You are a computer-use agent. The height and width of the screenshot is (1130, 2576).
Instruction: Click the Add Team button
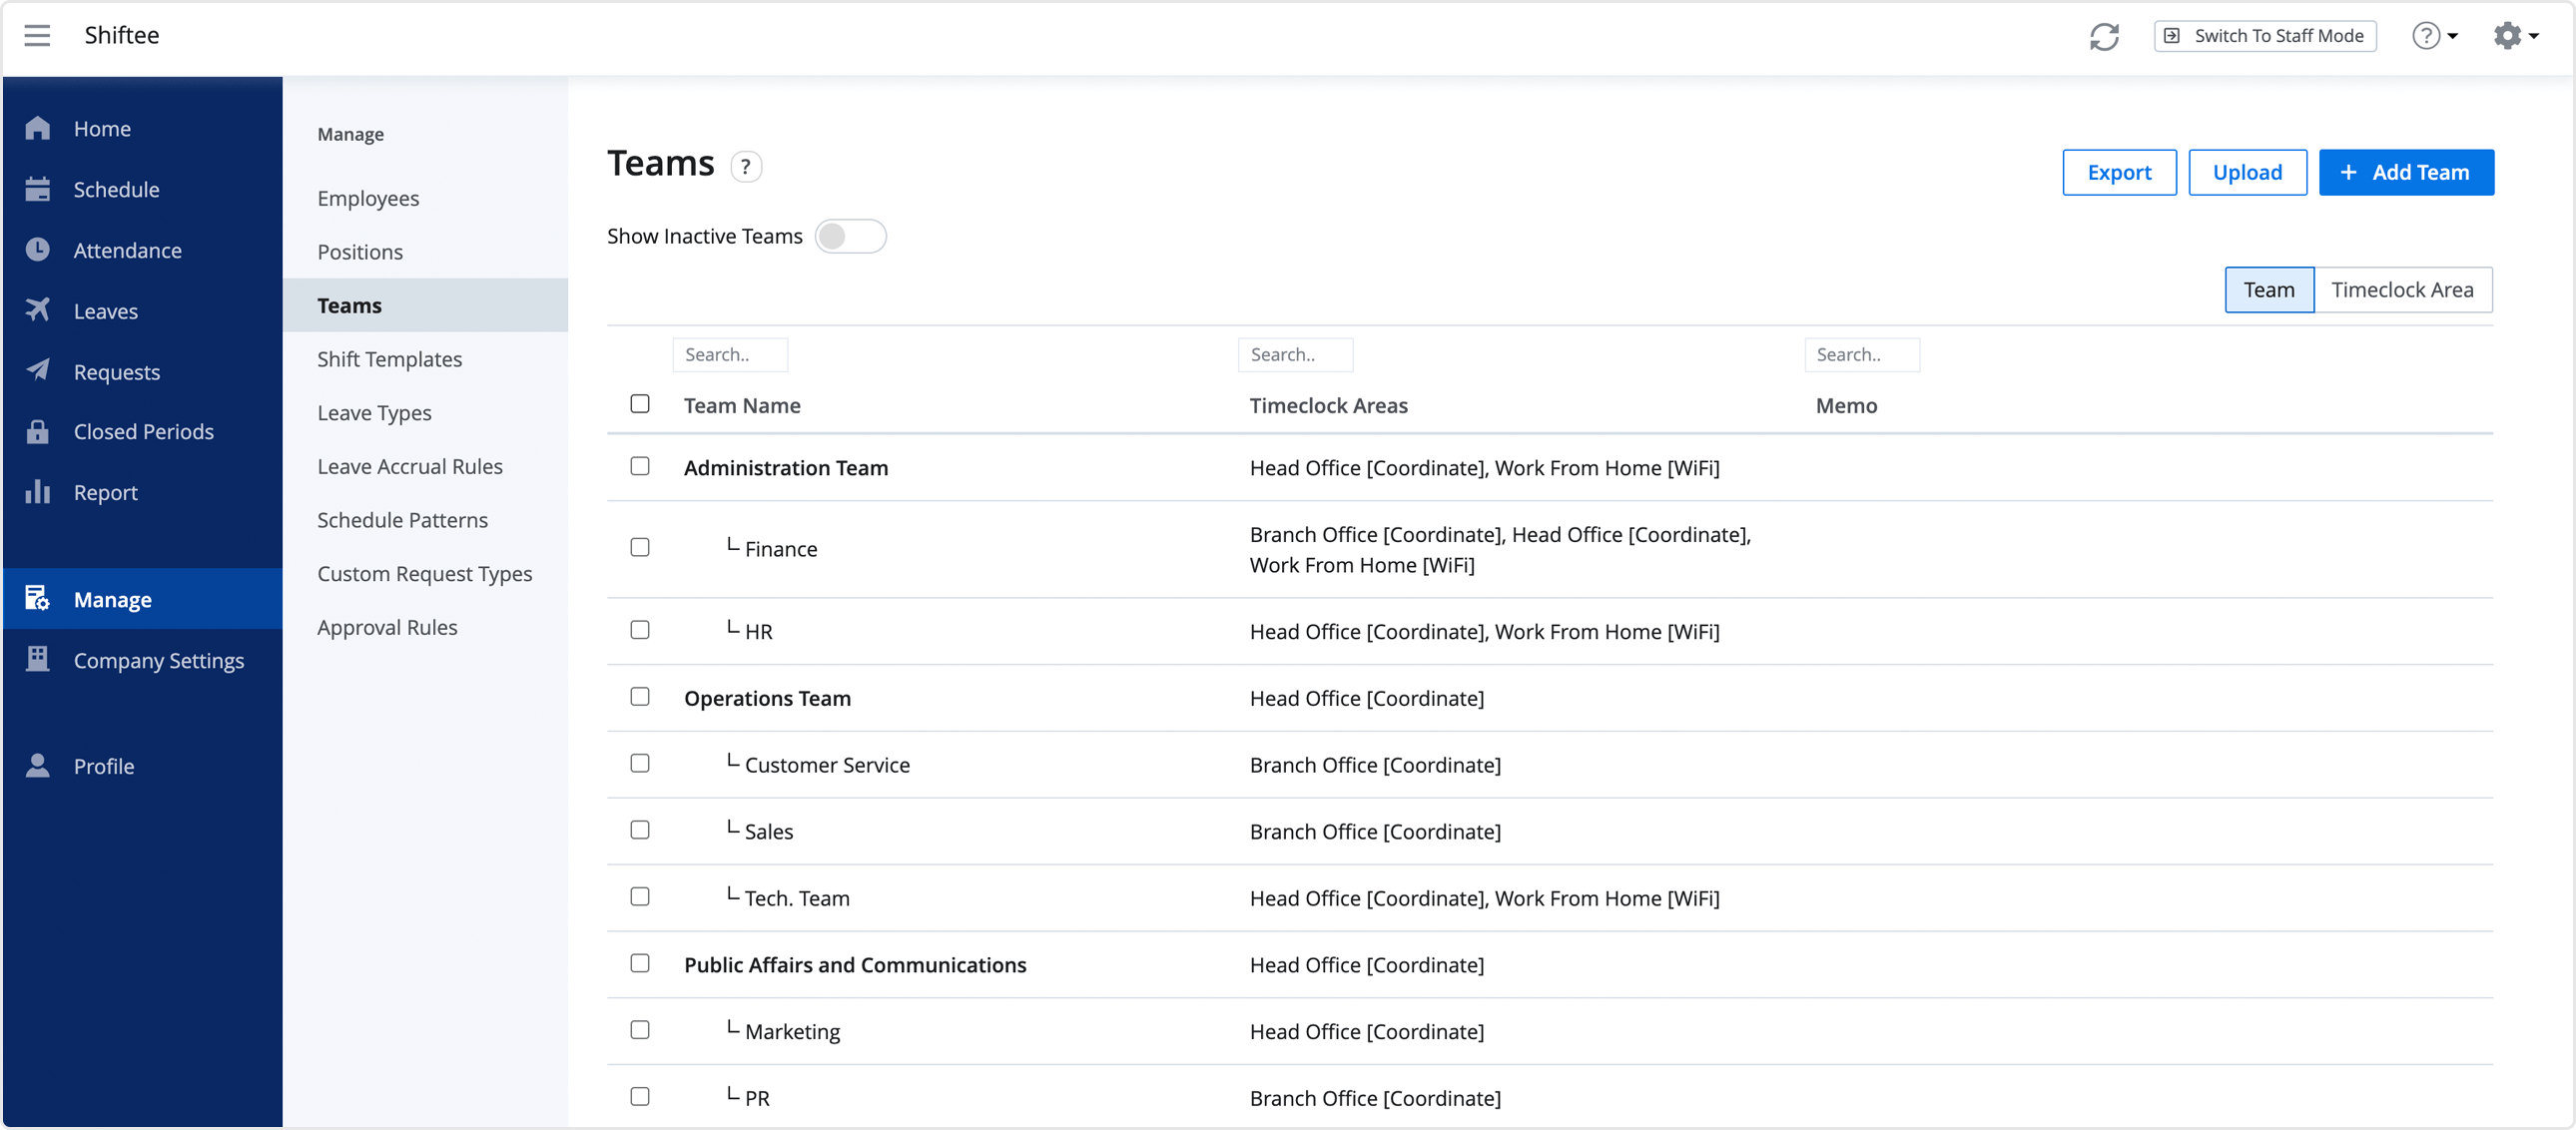[2405, 172]
